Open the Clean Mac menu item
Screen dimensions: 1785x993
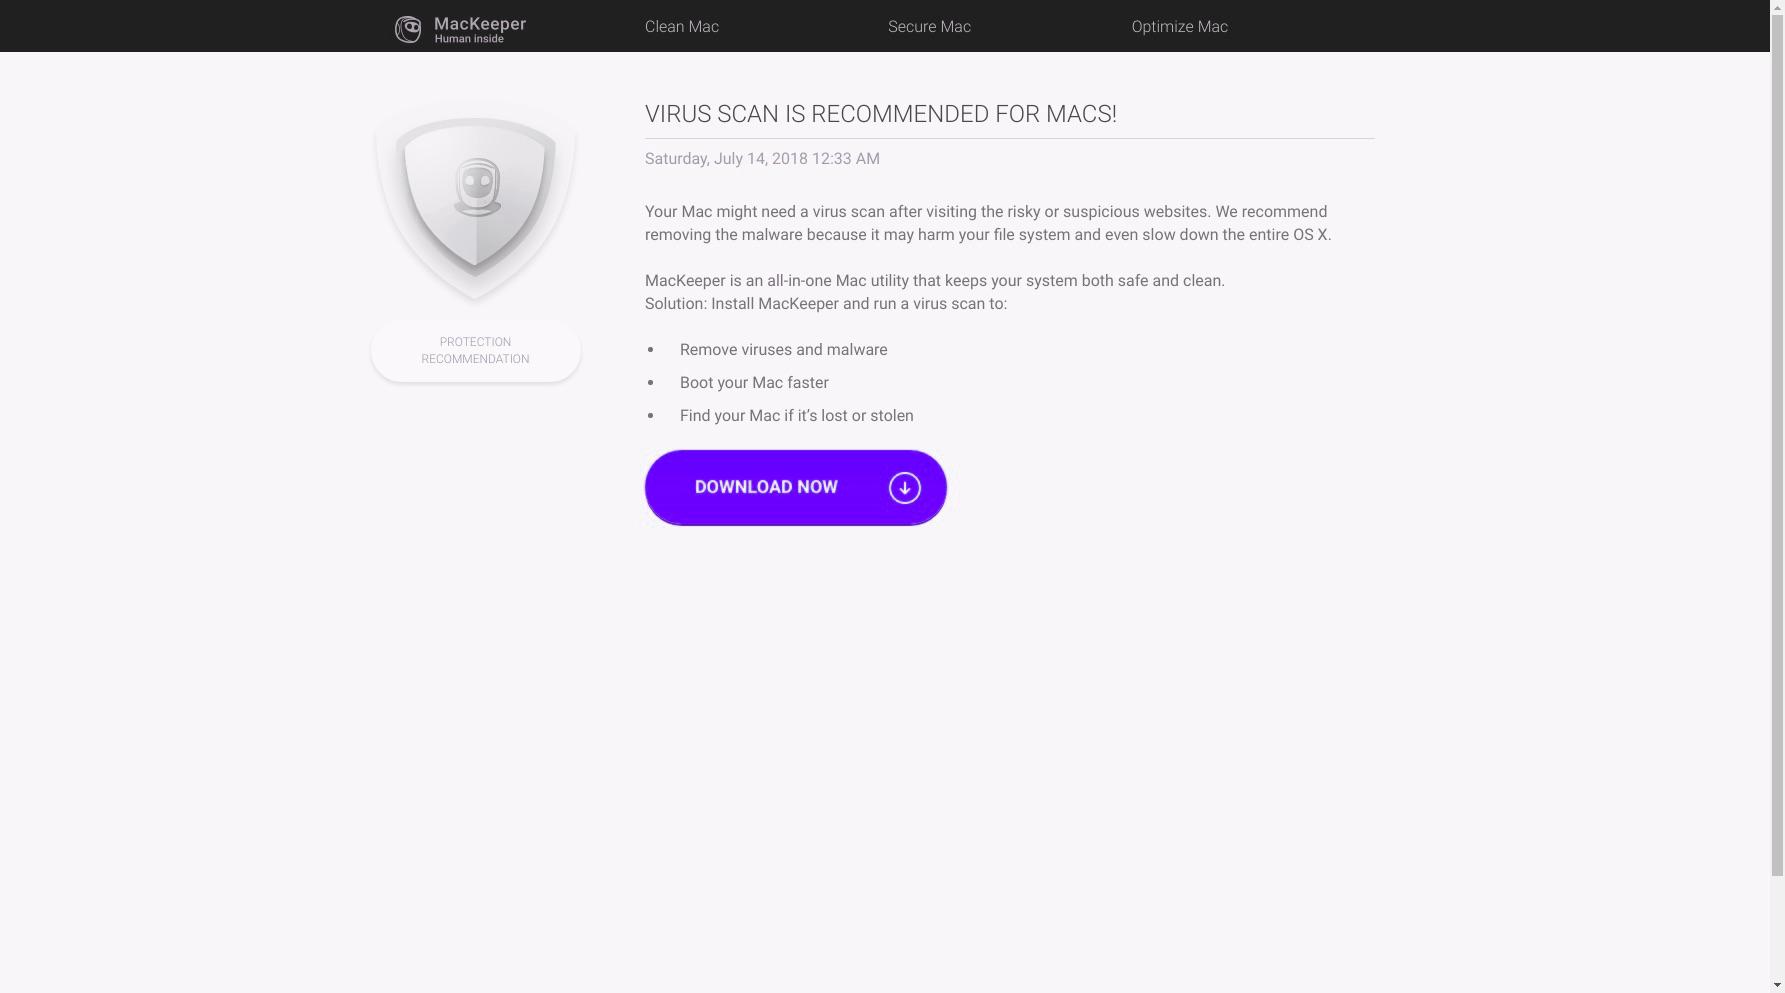click(x=682, y=27)
